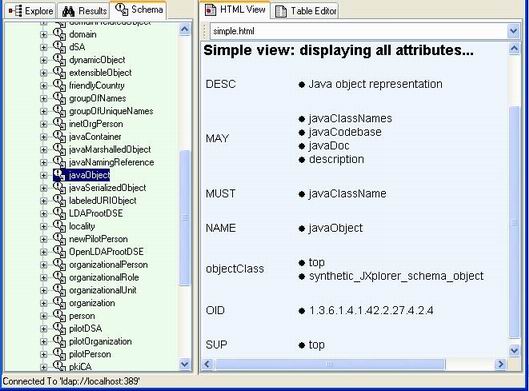
Task: Switch to the Explore tab
Action: coord(30,11)
